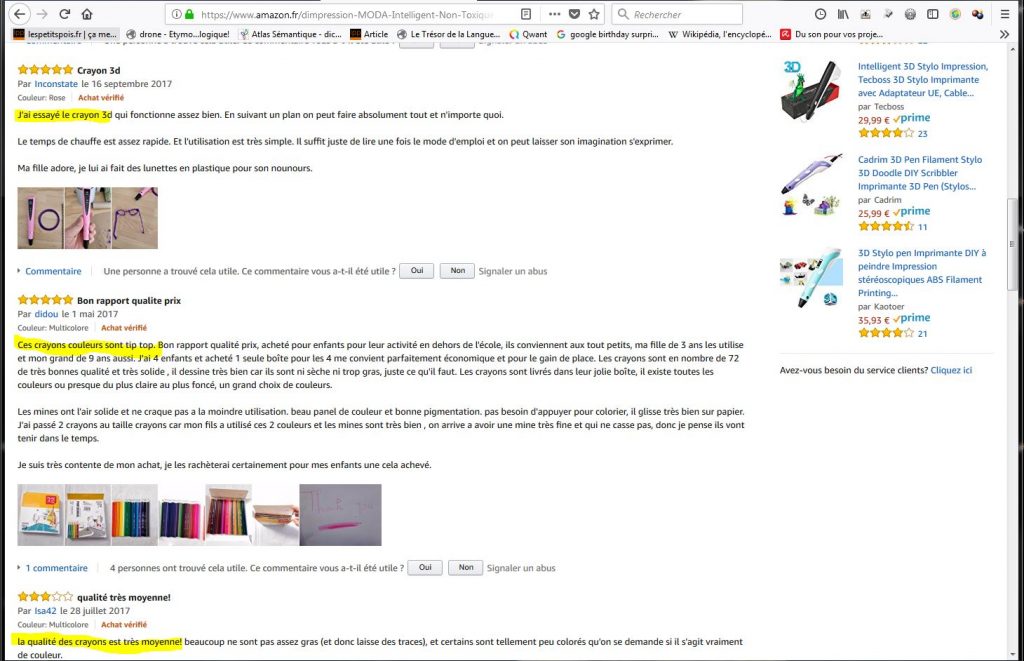Screen dimensions: 1024x661
Task: Open Wikipédia bookmark in bookmarks toolbar
Action: click(720, 34)
